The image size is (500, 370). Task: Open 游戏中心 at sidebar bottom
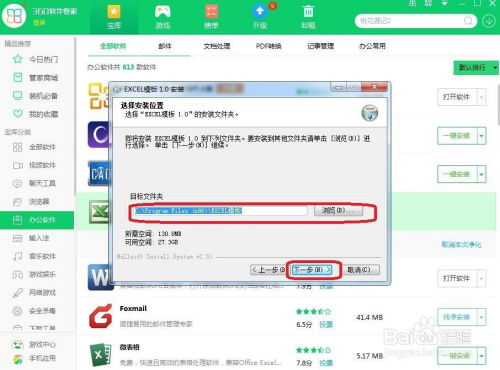(34, 344)
